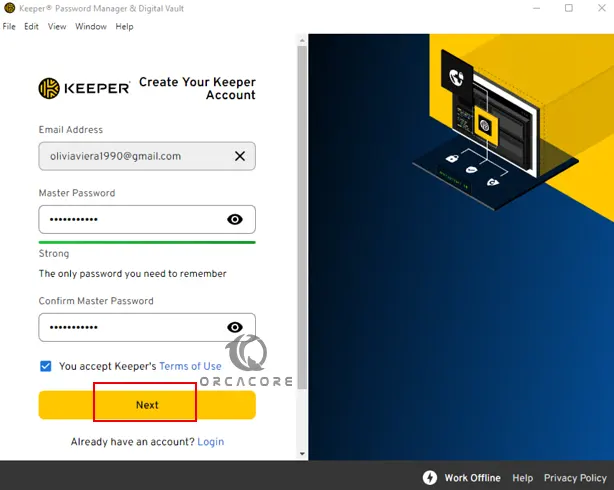Screen dimensions: 614x490
Task: Select the Work Offline option
Action: click(x=472, y=478)
